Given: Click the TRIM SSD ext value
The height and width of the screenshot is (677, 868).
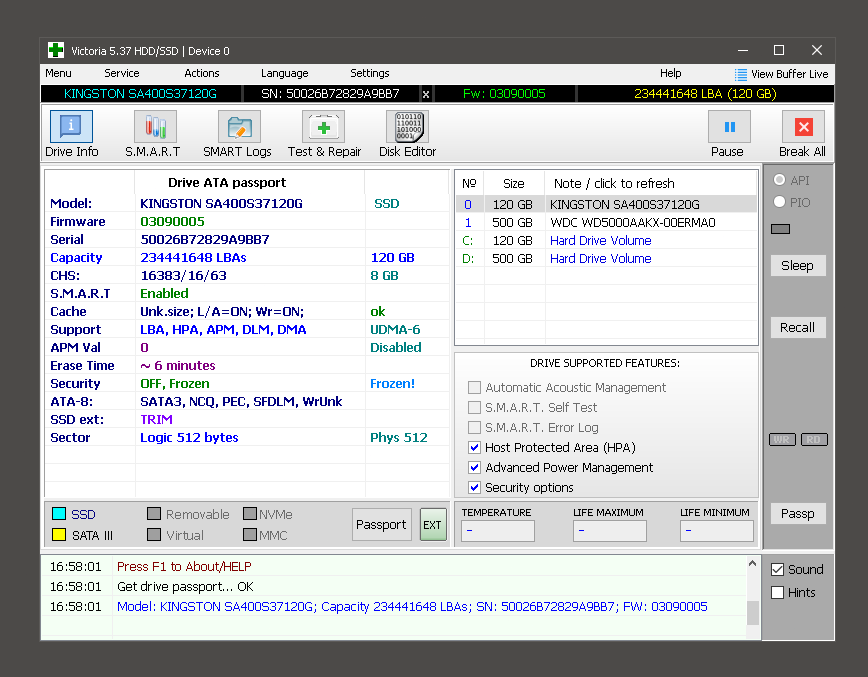Looking at the screenshot, I should click(157, 420).
